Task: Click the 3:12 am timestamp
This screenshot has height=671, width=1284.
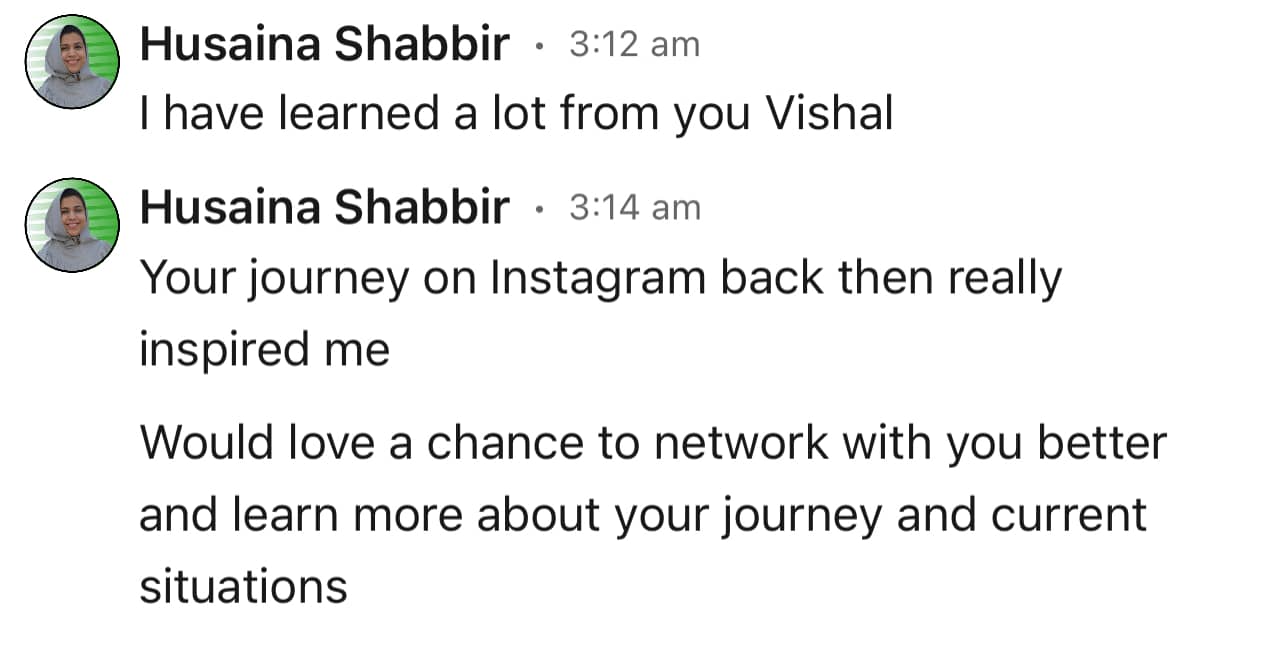Action: click(x=634, y=45)
